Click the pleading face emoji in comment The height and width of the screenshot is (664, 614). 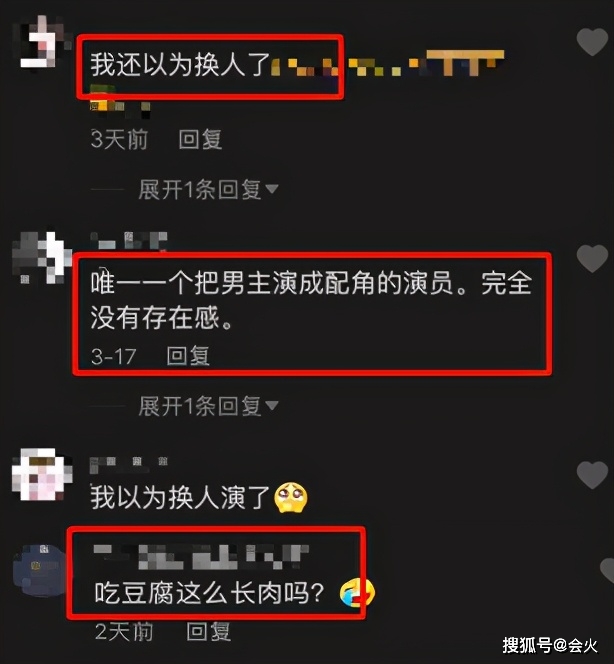click(291, 497)
